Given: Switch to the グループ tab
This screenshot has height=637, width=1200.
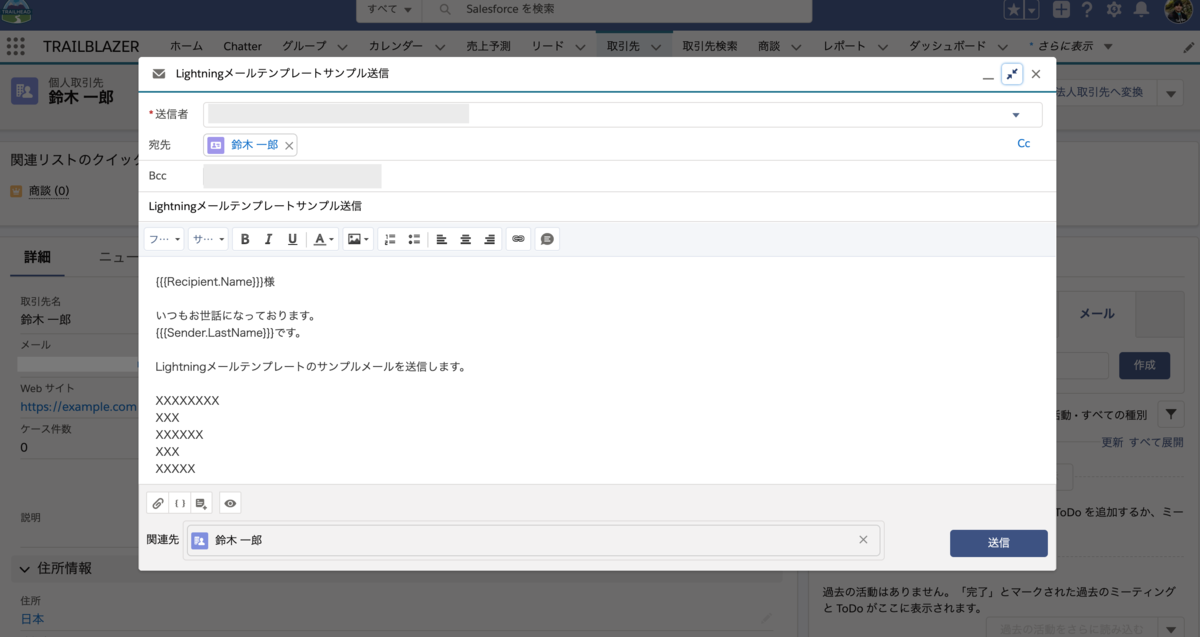Looking at the screenshot, I should point(304,46).
